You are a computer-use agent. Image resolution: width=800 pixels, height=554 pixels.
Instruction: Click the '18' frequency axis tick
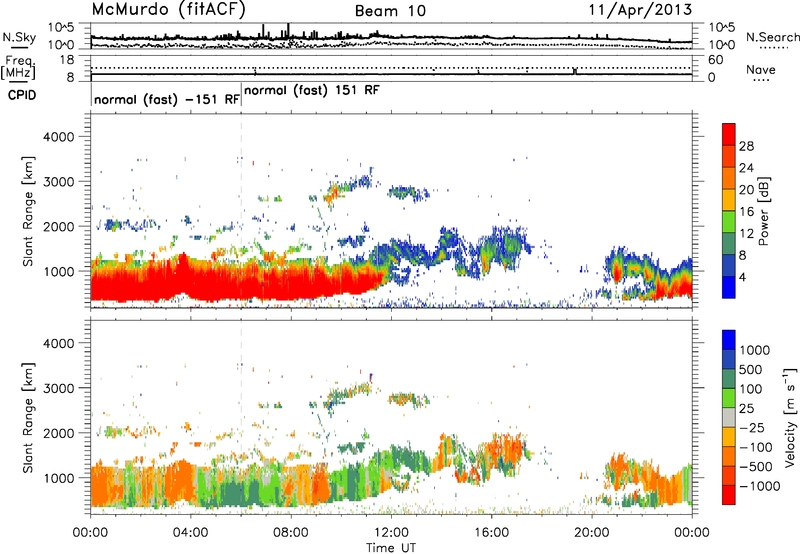pos(67,60)
